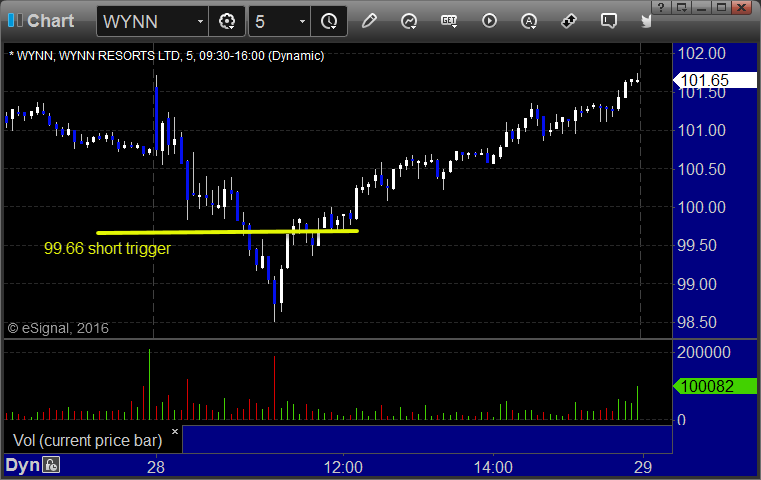This screenshot has width=761, height=480.
Task: Click the pin link toolbar icon
Action: click(x=569, y=21)
